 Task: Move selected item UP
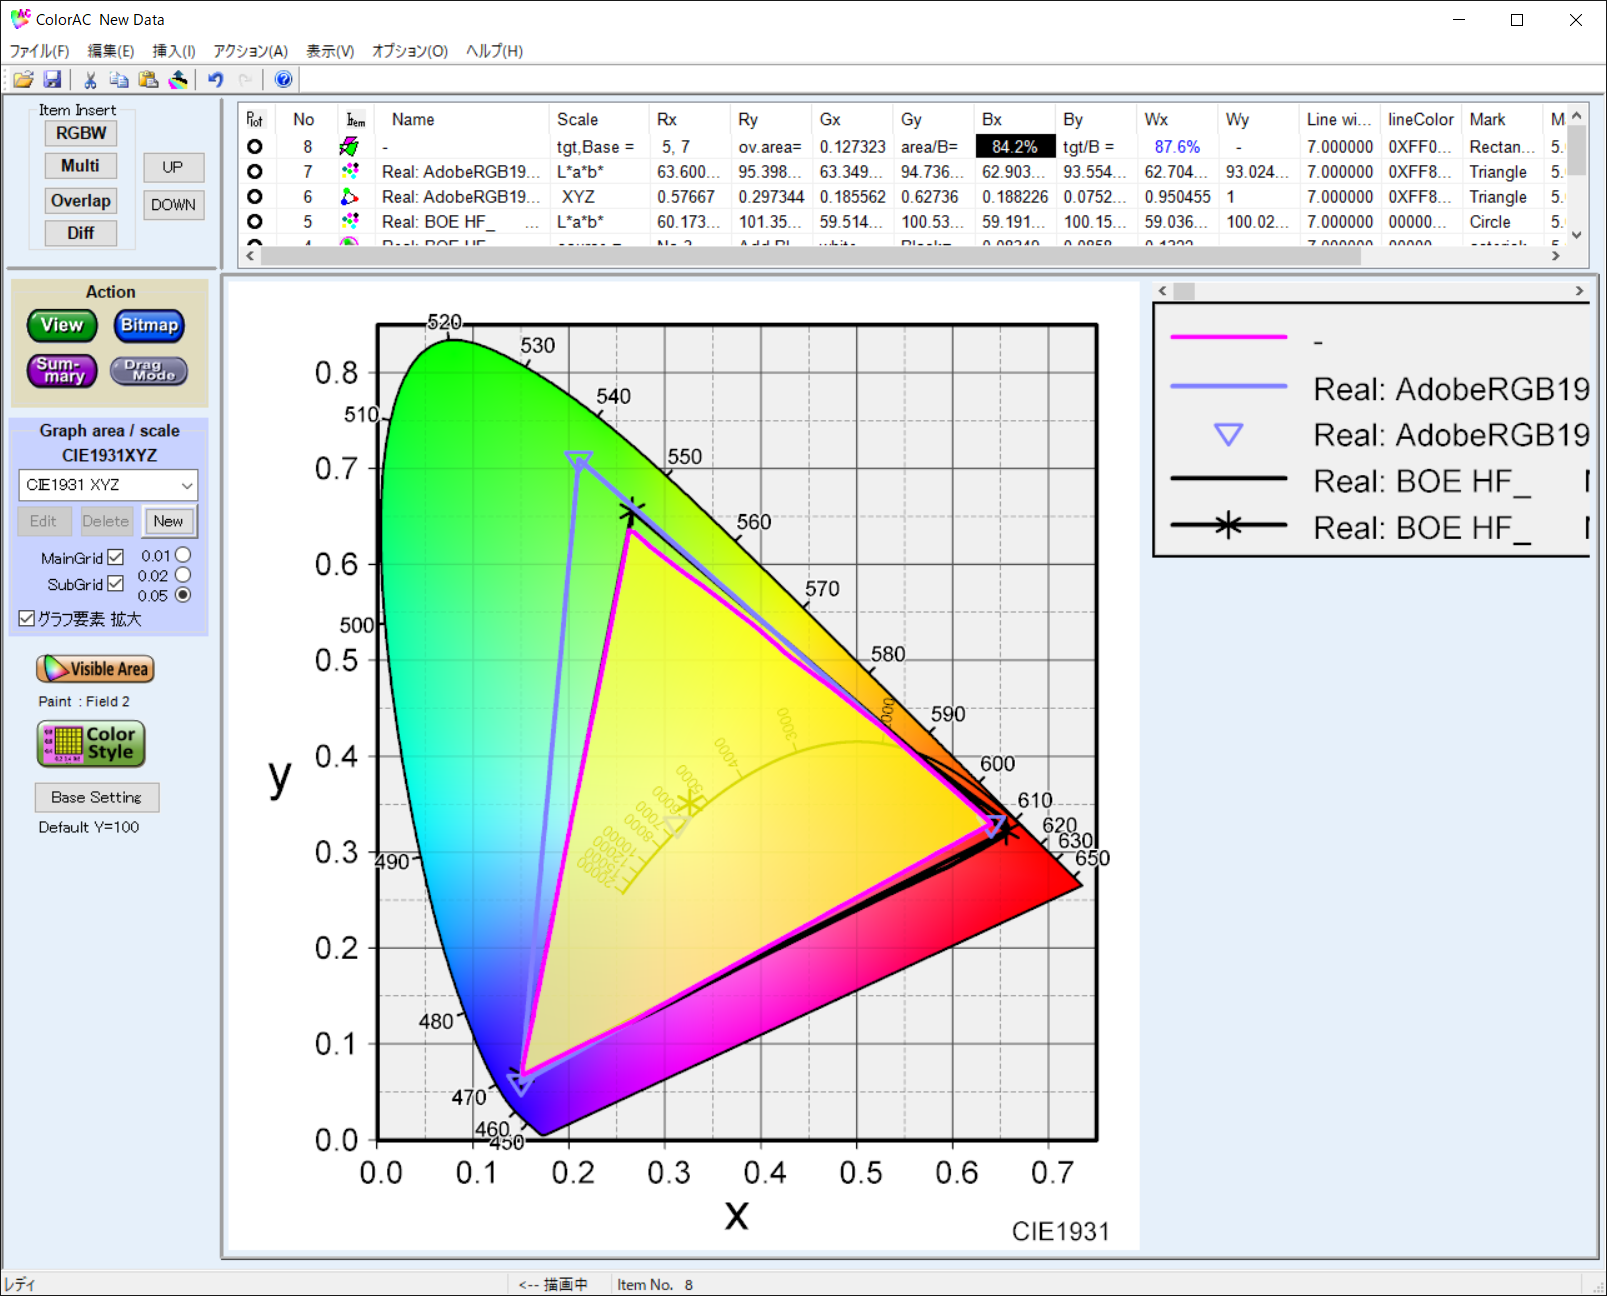click(173, 167)
